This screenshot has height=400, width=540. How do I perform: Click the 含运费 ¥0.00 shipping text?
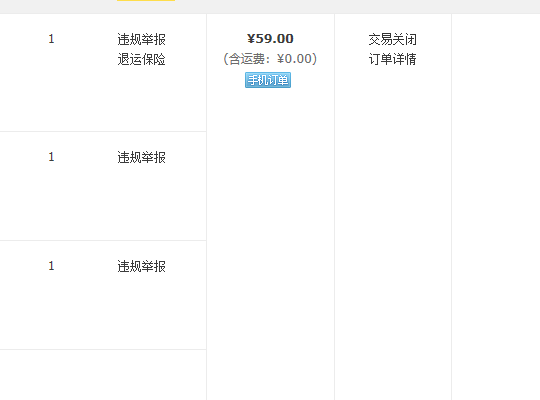[x=270, y=59]
